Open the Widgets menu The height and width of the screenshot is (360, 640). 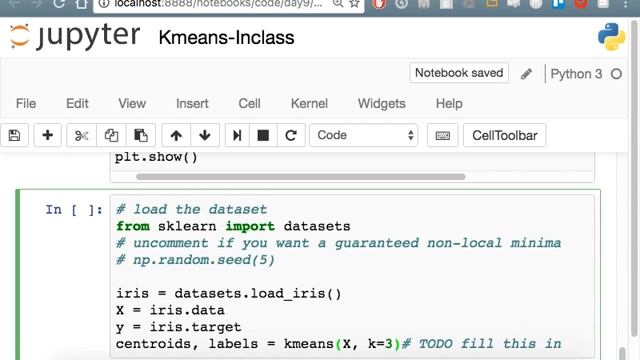pos(382,104)
